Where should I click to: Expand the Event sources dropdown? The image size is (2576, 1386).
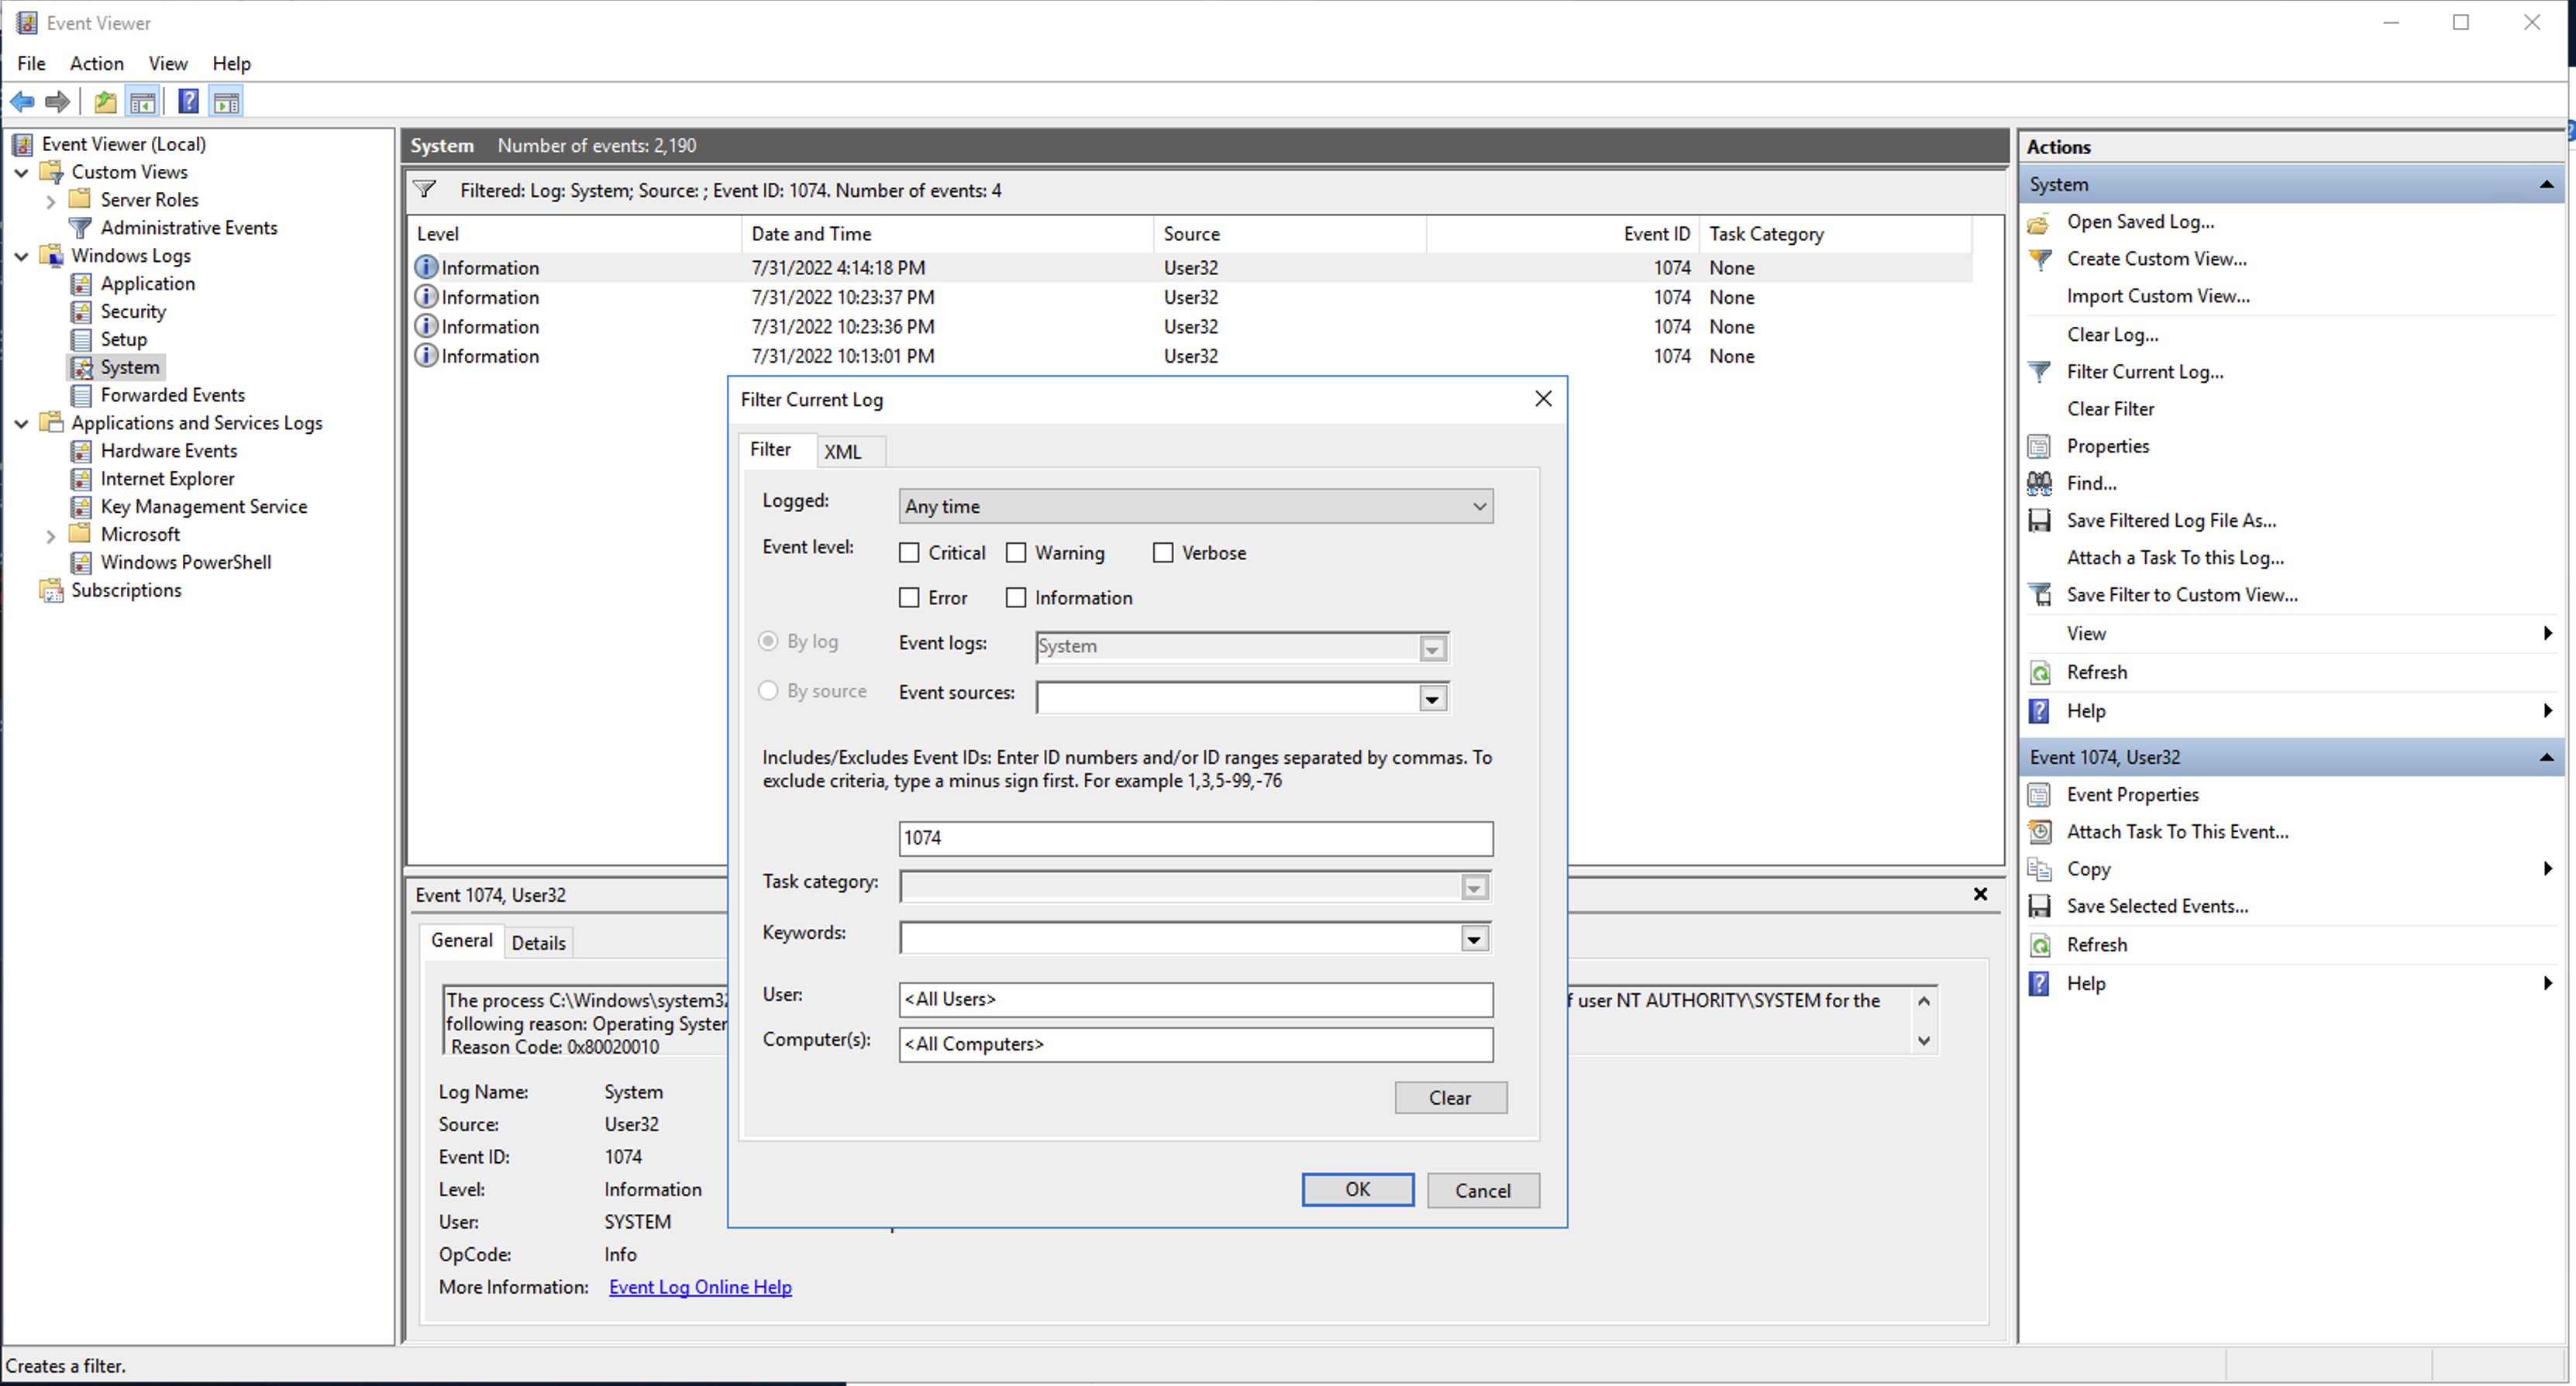pos(1432,699)
